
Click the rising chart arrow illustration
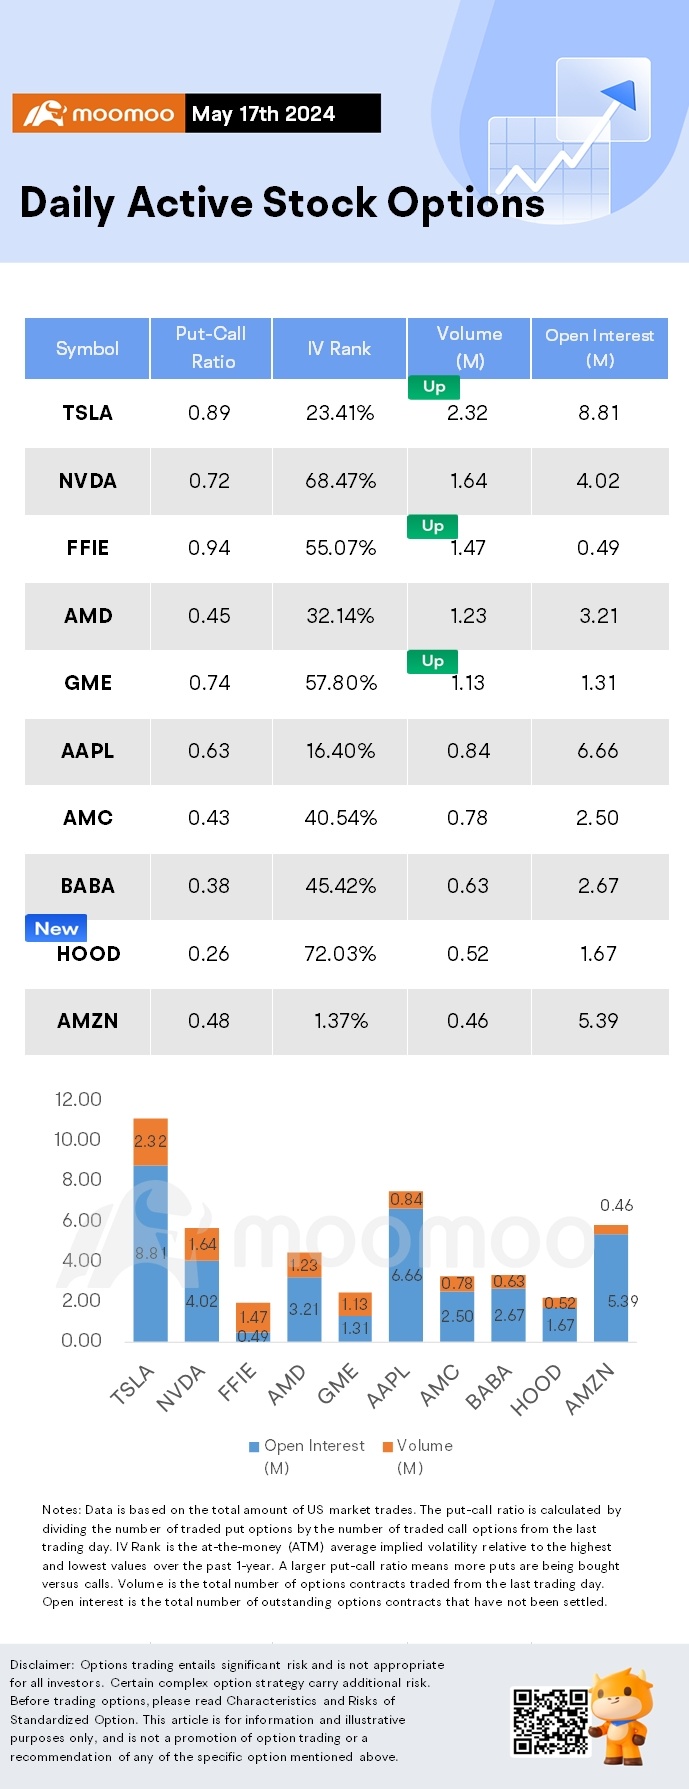(x=570, y=133)
